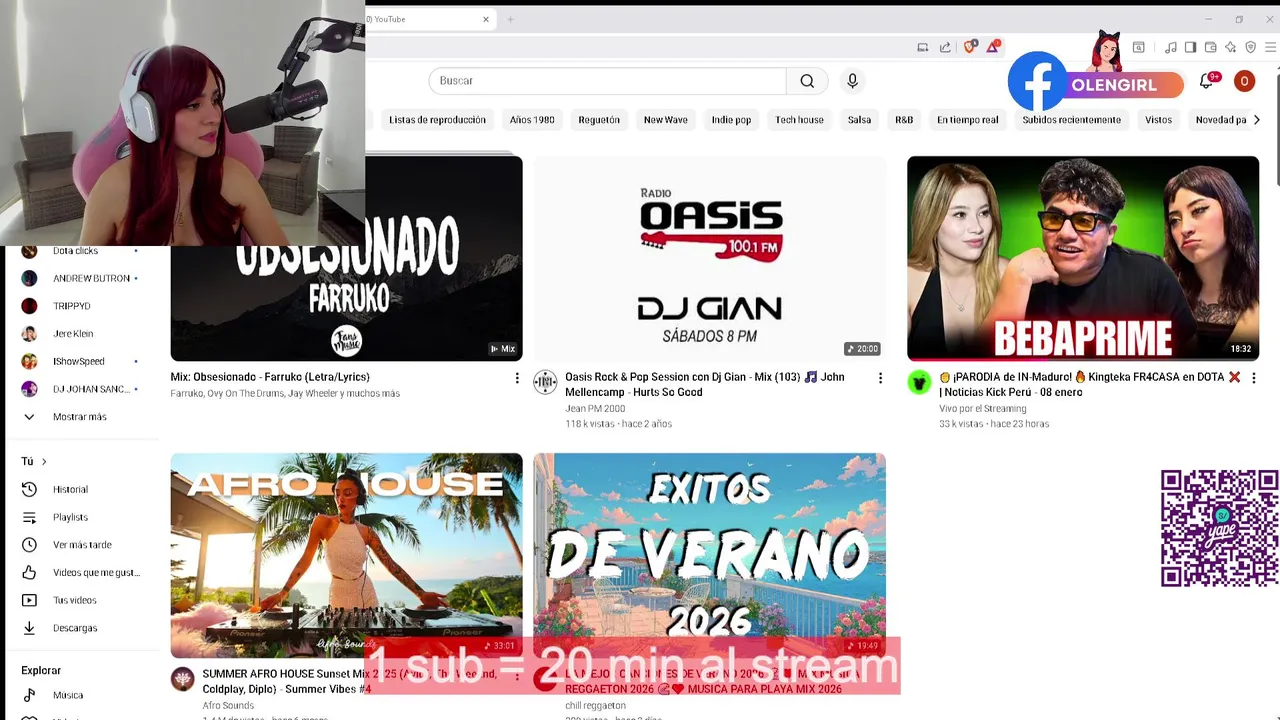Open Oasis Rock & Pop Session title link

705,384
